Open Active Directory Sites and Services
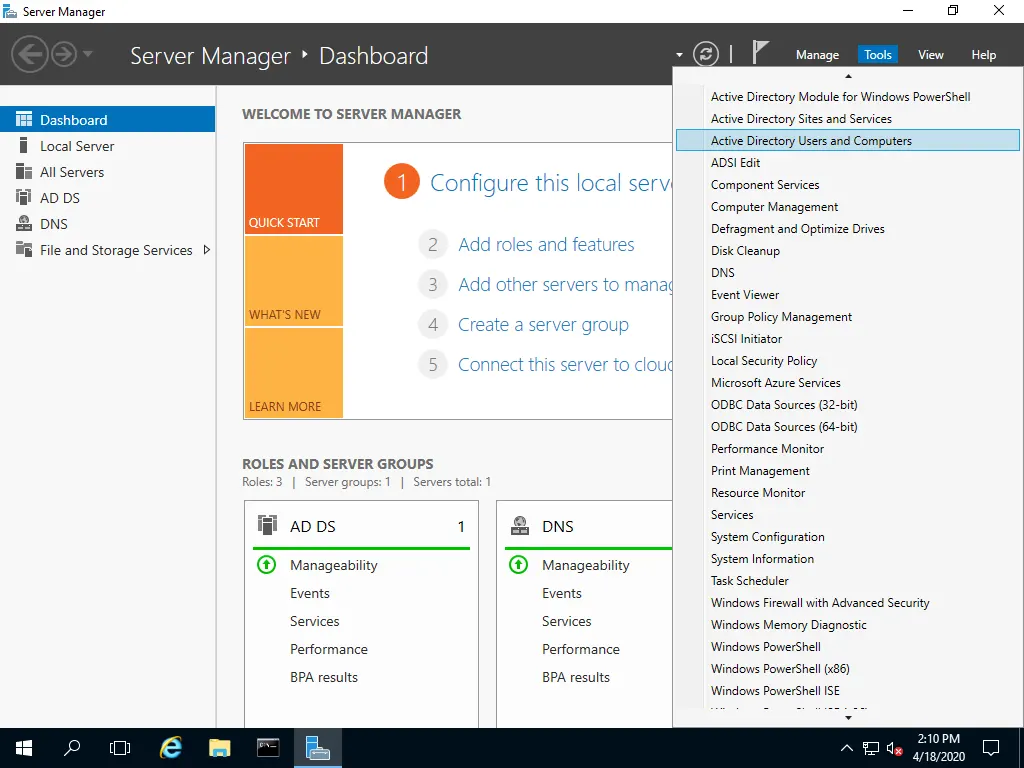1024x768 pixels. [848, 118]
